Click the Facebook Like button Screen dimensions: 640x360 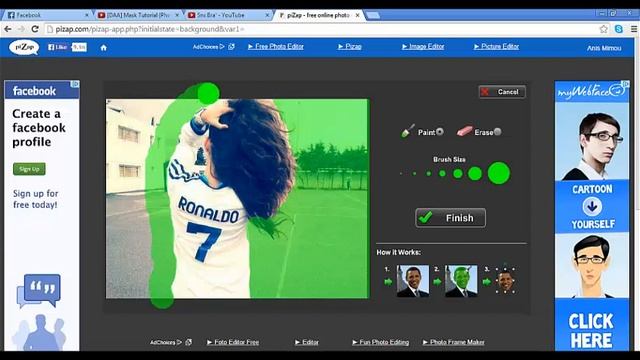click(x=58, y=47)
